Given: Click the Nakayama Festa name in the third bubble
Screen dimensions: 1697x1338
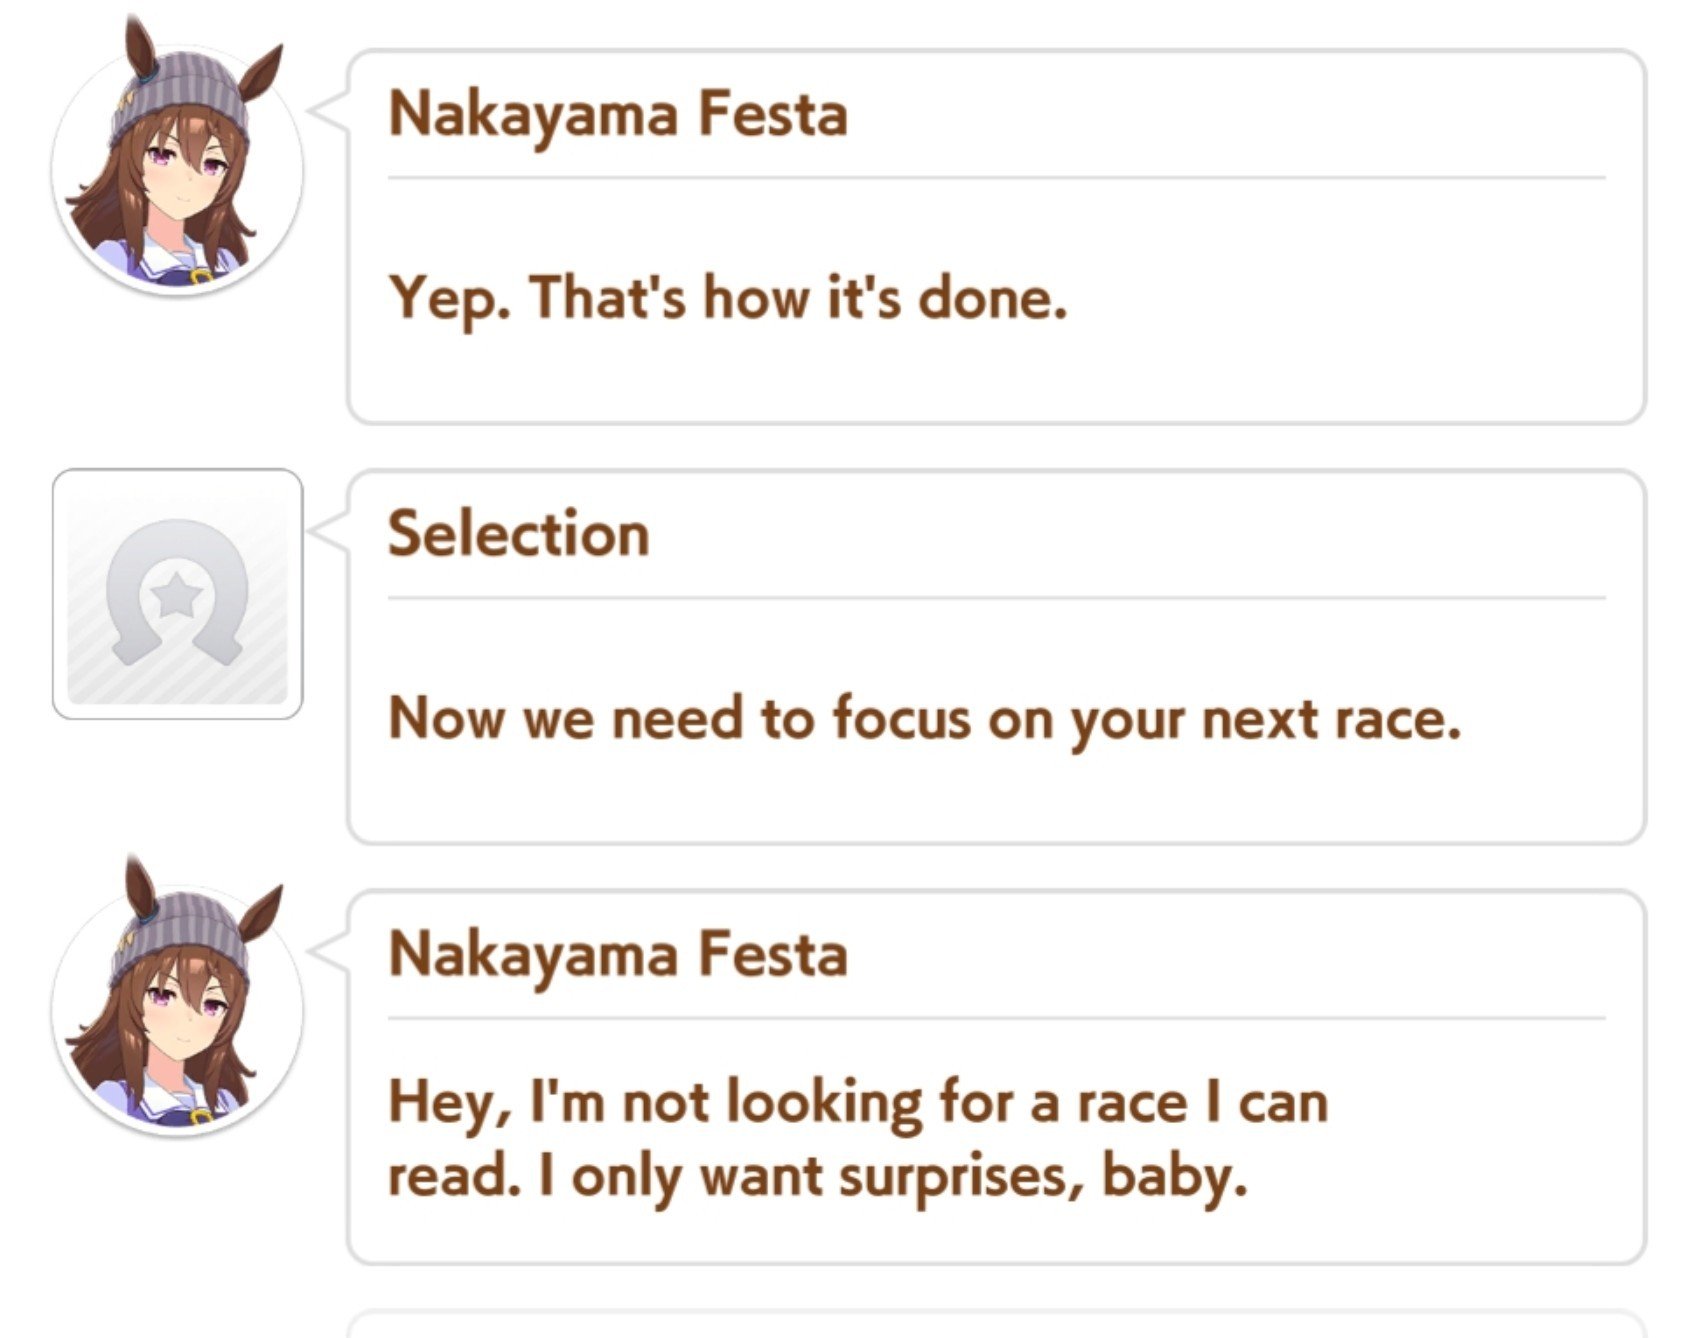Looking at the screenshot, I should point(618,954).
